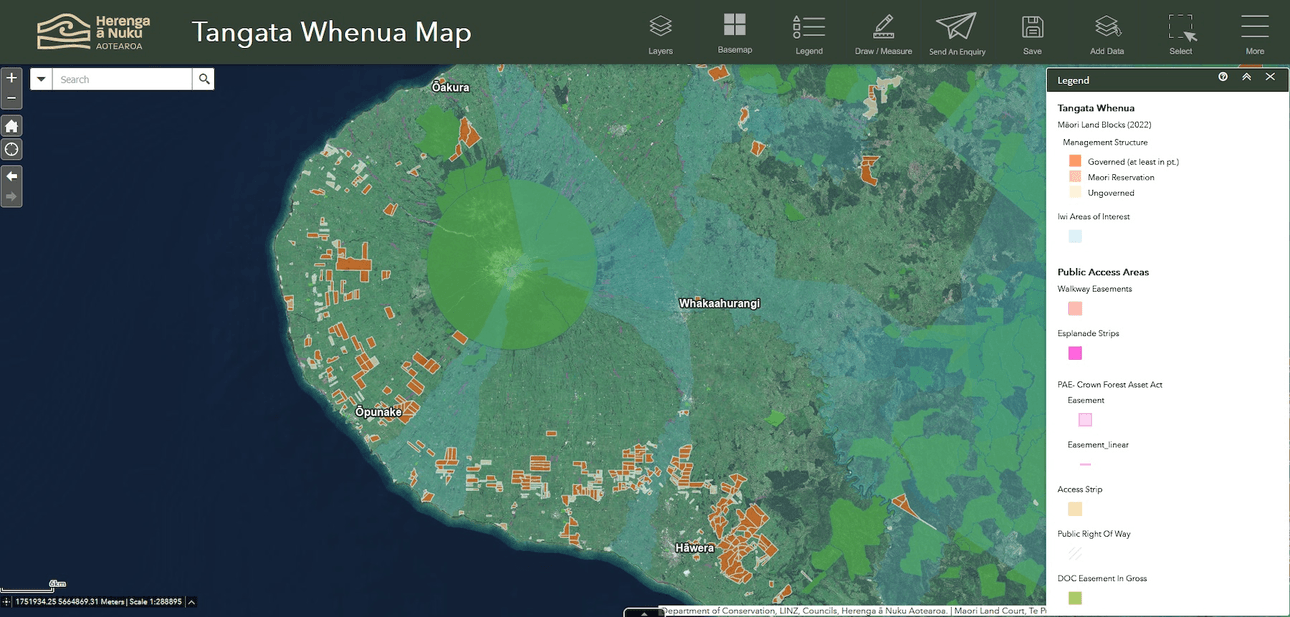
Task: Click into the Search input field
Action: (122, 79)
